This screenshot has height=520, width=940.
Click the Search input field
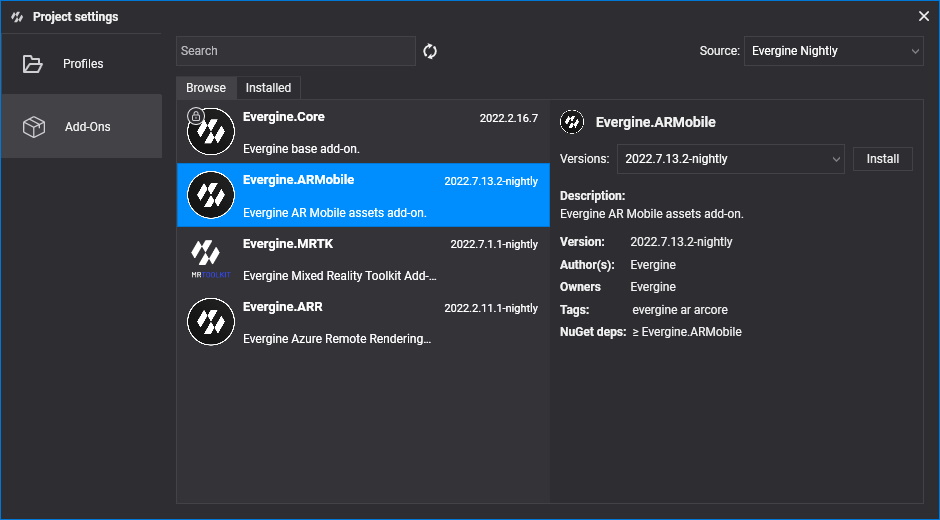click(296, 51)
